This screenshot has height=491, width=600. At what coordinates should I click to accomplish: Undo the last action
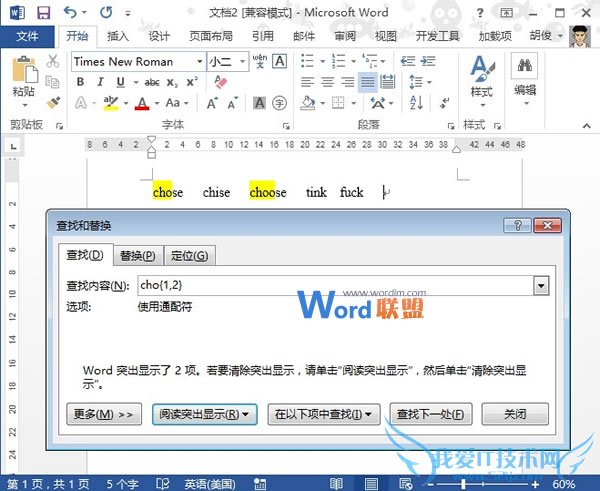click(70, 13)
